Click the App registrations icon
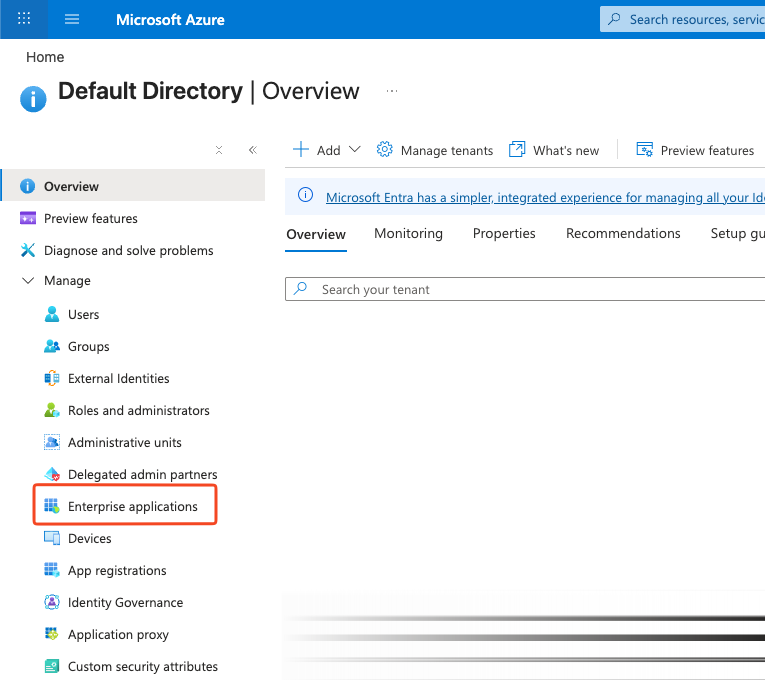765x680 pixels. 52,570
